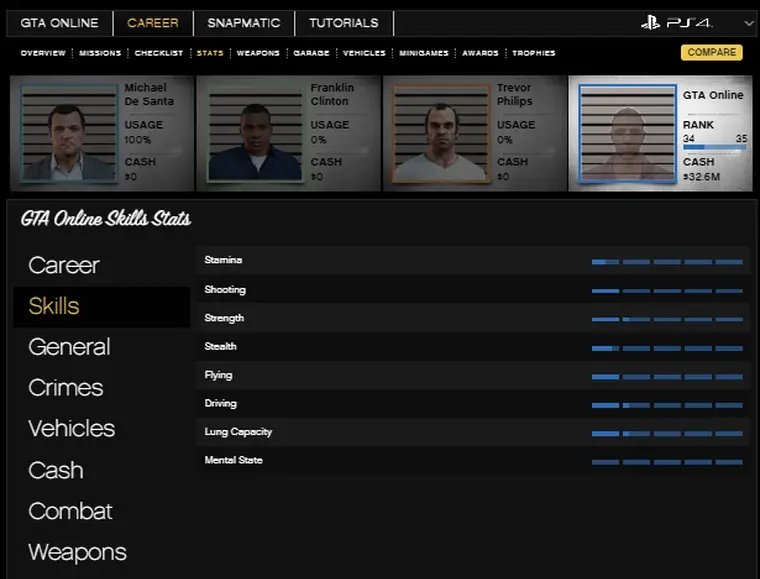Click the Mental State progress bar

click(667, 462)
